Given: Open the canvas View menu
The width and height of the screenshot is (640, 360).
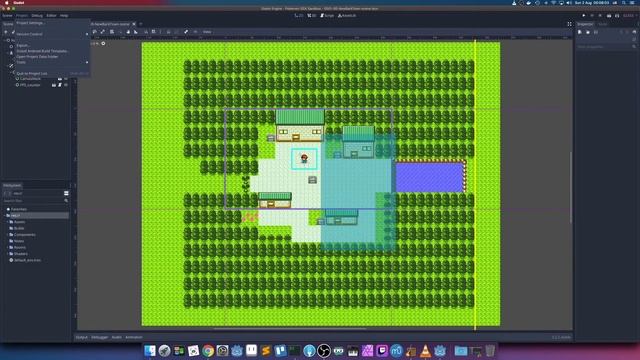Looking at the screenshot, I should coord(207,32).
